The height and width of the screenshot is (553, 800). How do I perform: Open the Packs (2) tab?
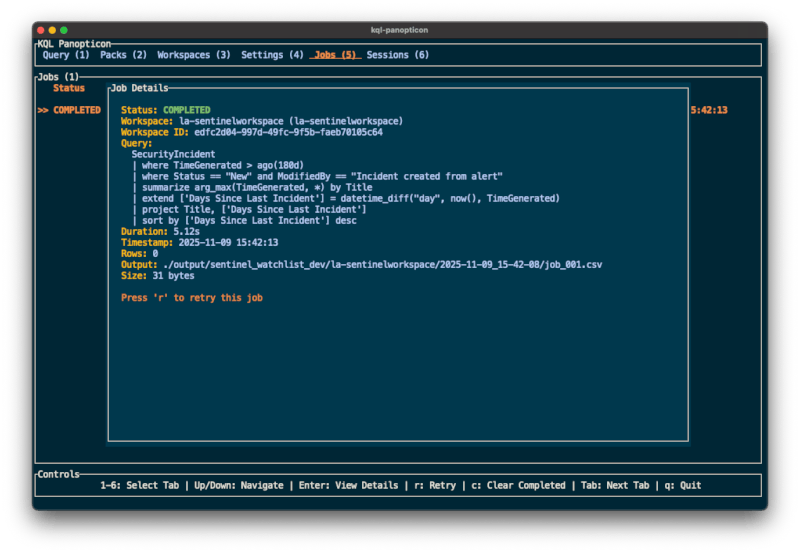click(x=123, y=55)
